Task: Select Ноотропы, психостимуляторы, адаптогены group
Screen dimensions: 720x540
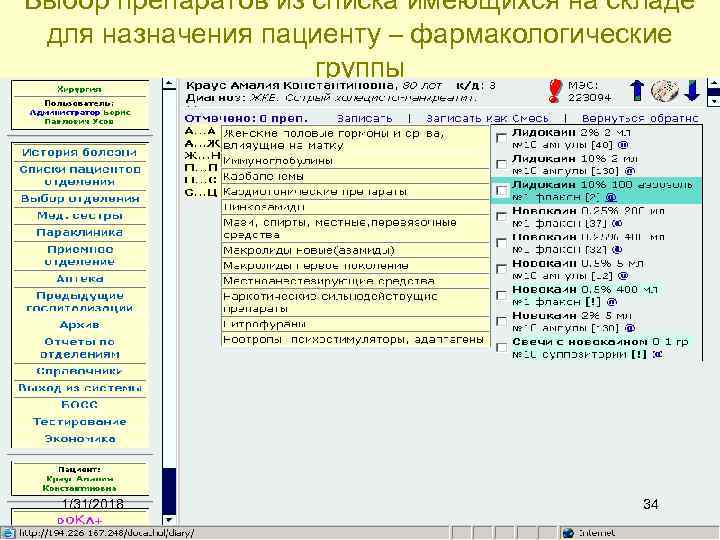Action: click(355, 339)
